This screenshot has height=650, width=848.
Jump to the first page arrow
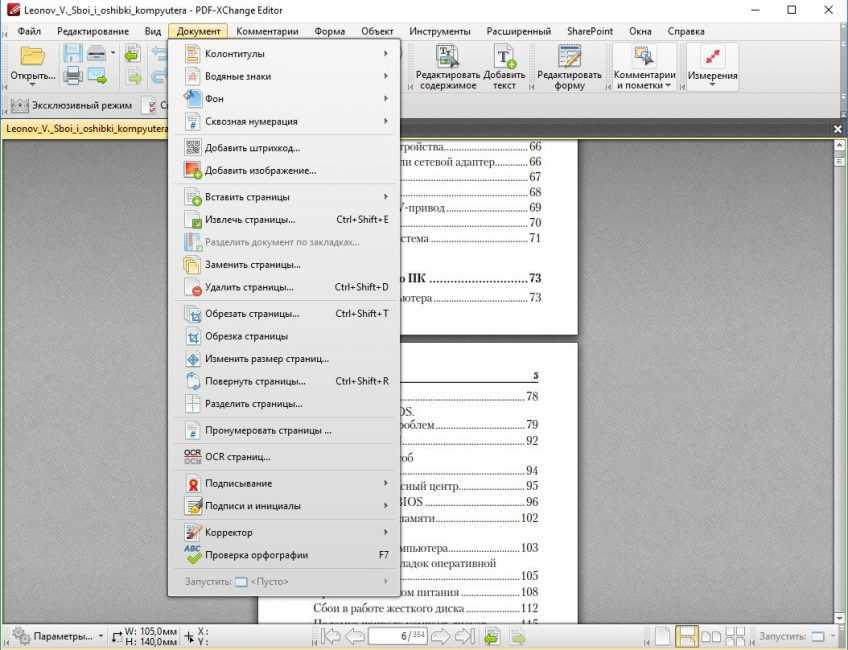332,636
